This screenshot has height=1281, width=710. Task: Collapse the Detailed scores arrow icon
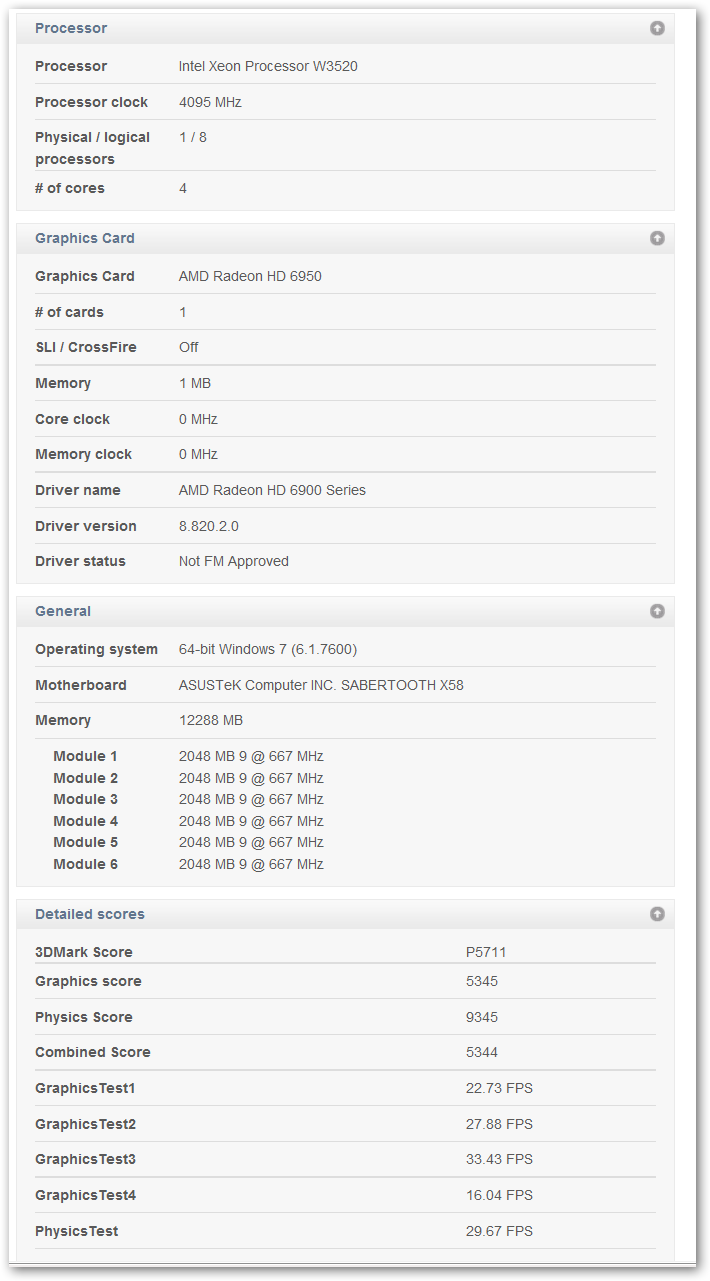[657, 914]
